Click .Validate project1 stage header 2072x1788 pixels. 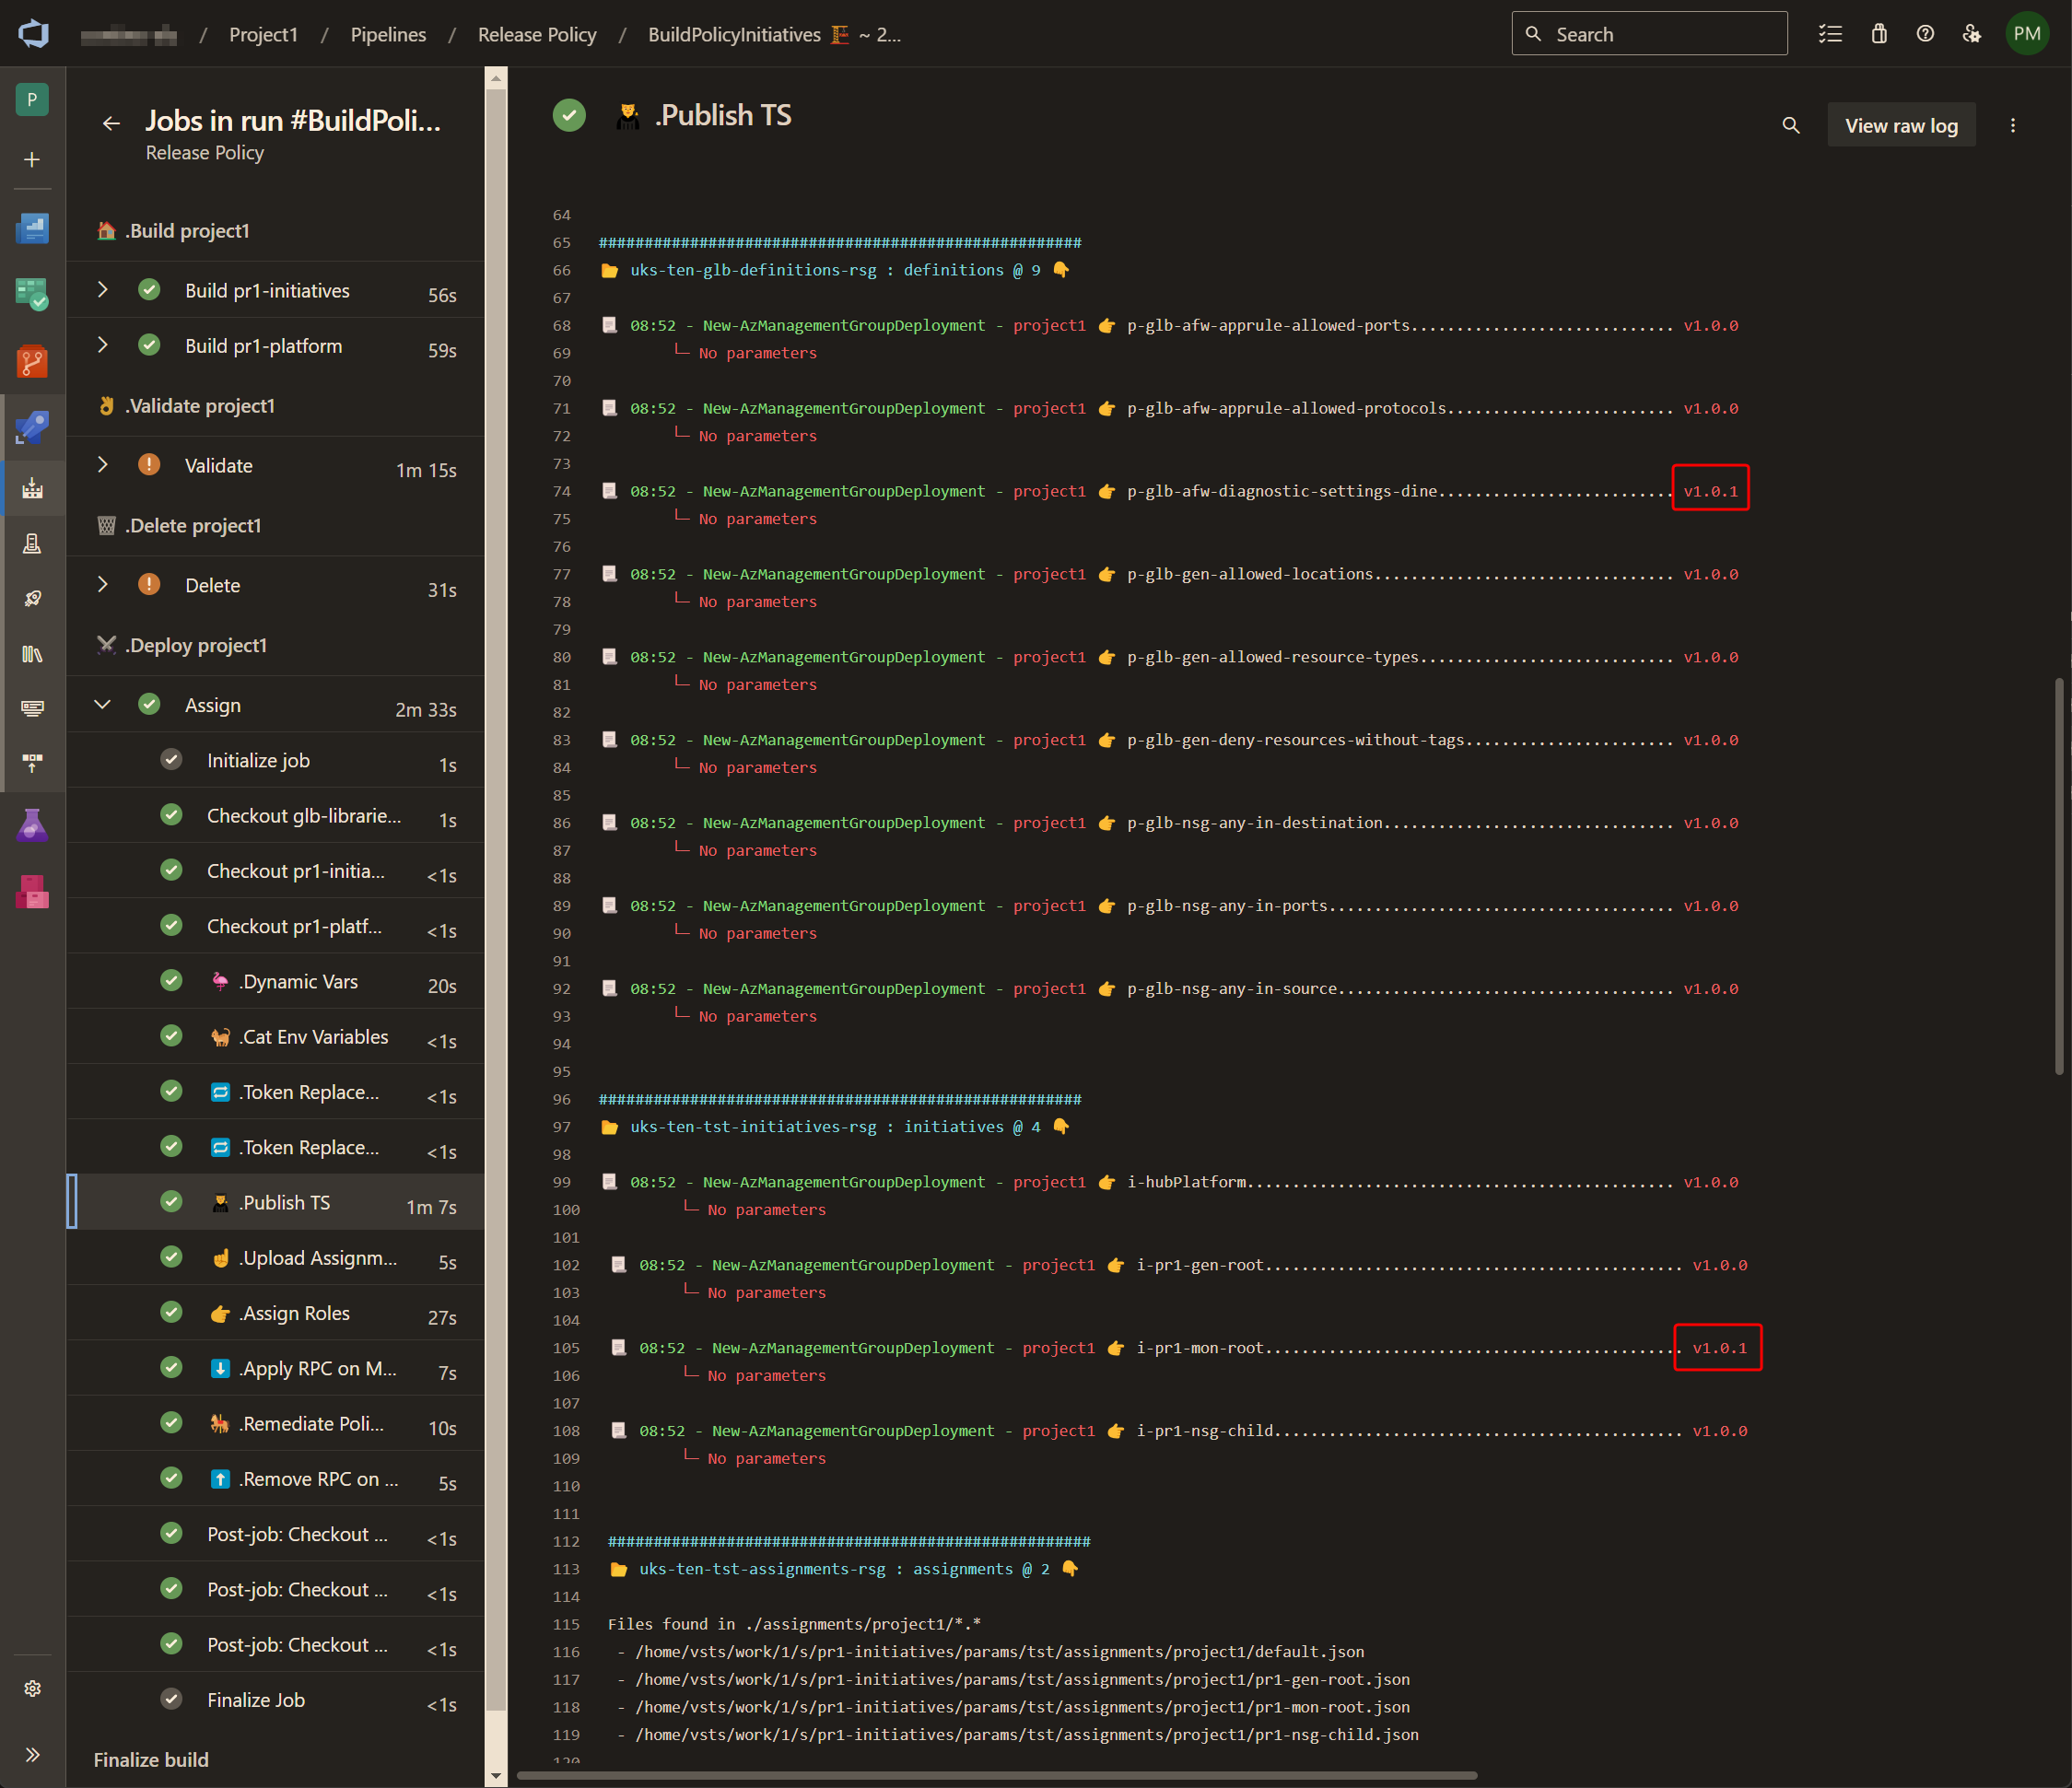276,406
